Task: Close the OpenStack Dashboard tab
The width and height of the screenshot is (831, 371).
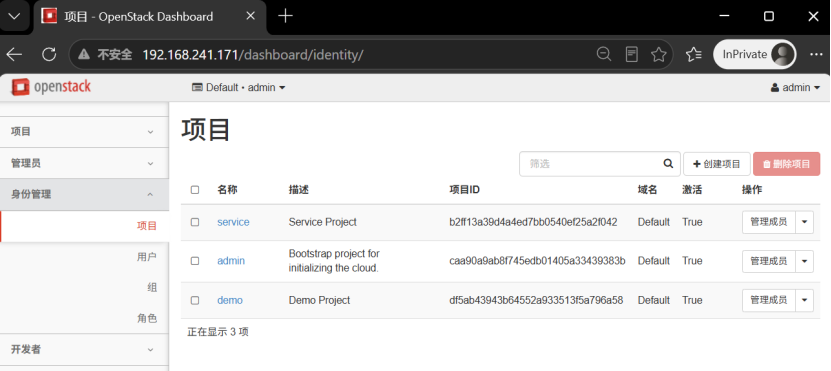Action: [x=251, y=16]
